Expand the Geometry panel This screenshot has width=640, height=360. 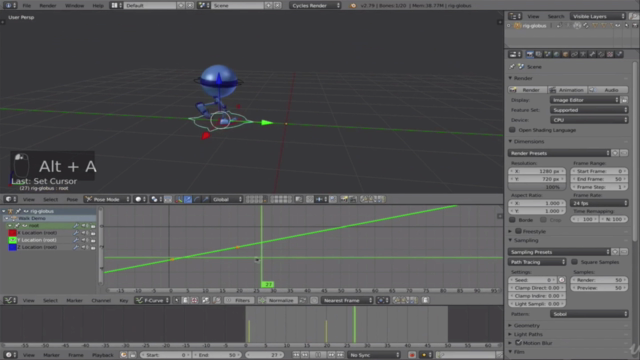pos(527,325)
